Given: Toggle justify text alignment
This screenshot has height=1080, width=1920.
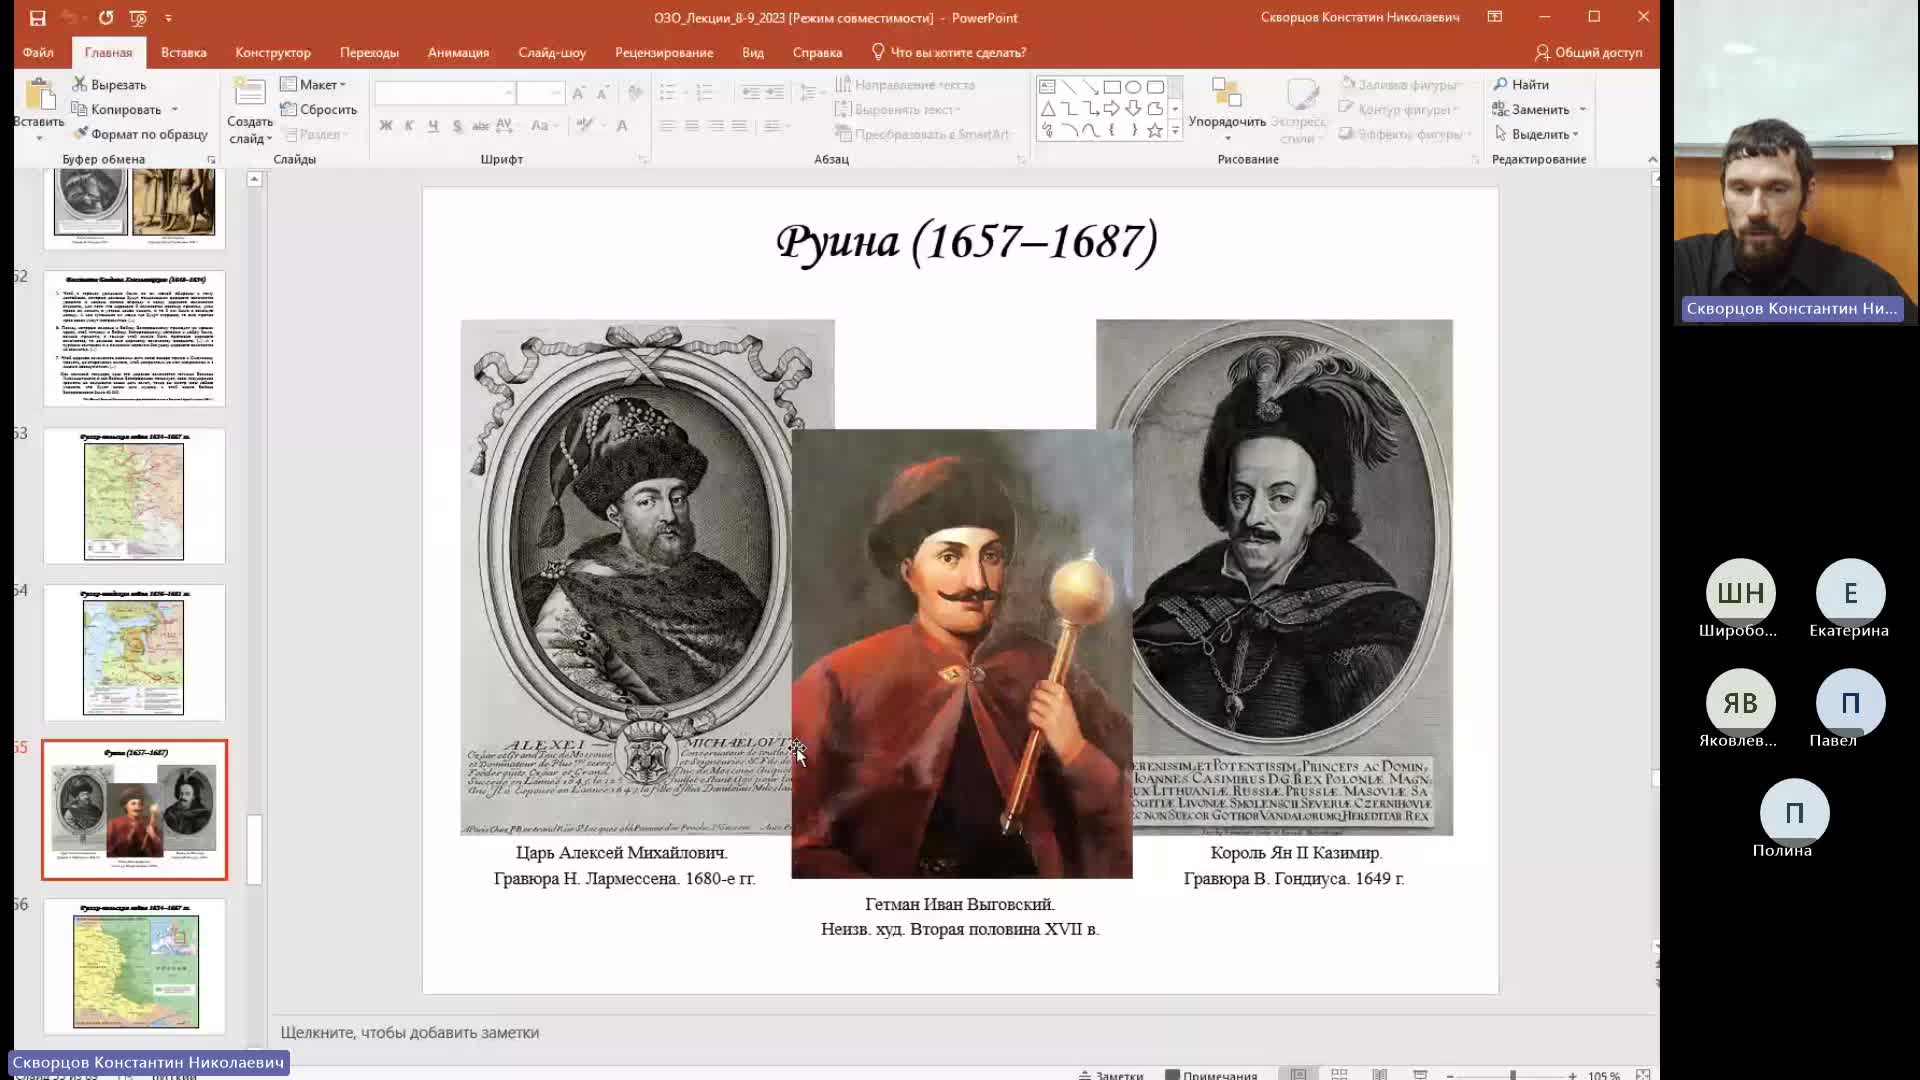Looking at the screenshot, I should (739, 125).
